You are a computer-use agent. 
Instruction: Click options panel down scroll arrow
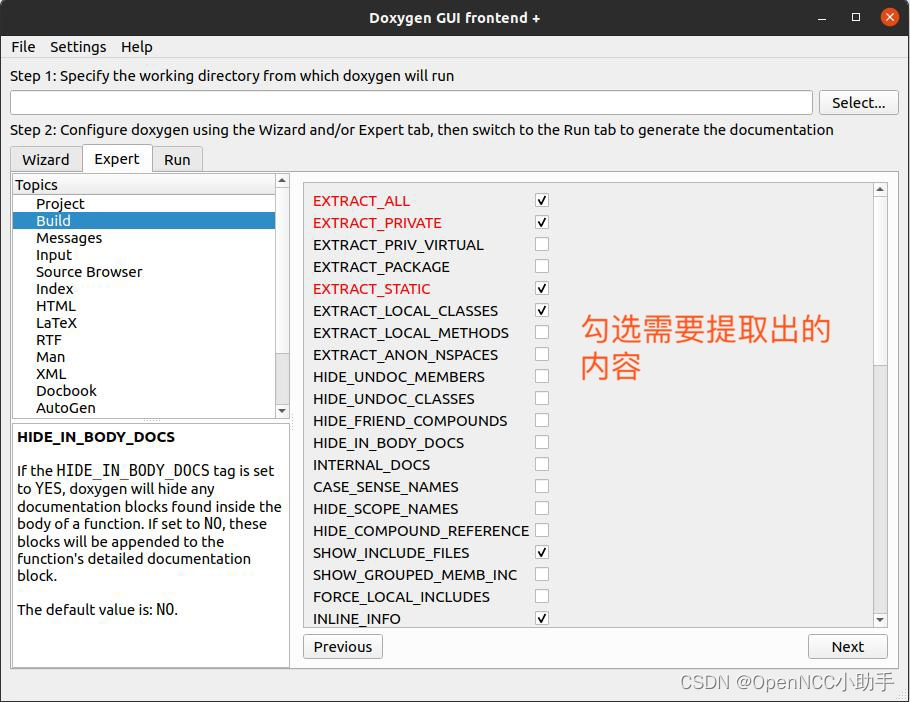click(x=880, y=620)
